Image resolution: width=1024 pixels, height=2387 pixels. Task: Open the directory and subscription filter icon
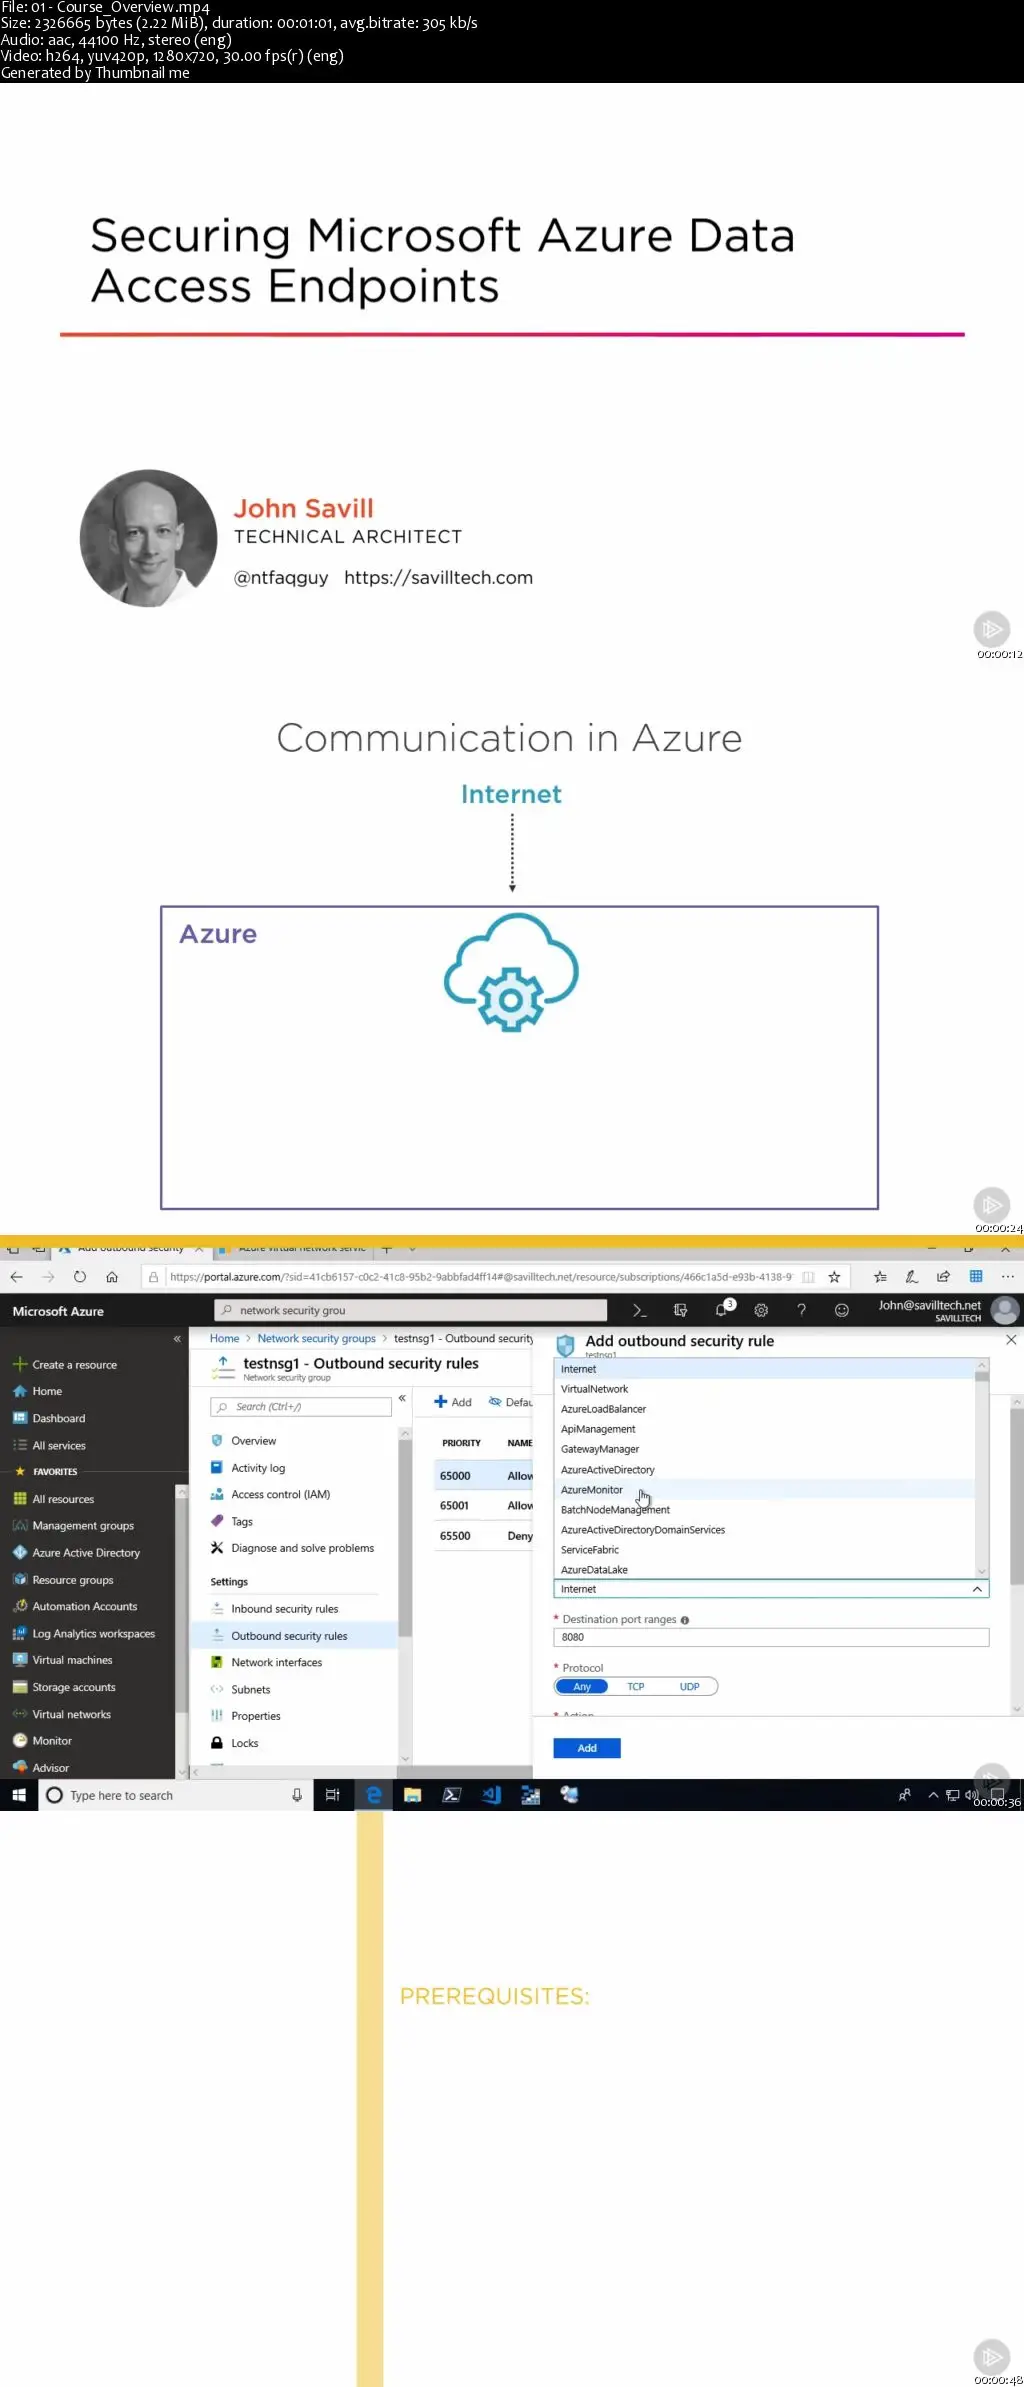[680, 1310]
